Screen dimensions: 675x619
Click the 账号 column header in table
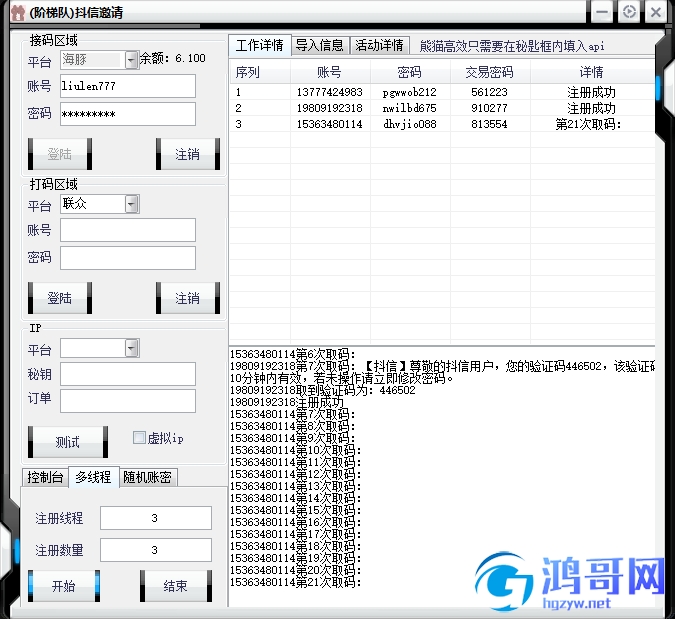point(330,72)
